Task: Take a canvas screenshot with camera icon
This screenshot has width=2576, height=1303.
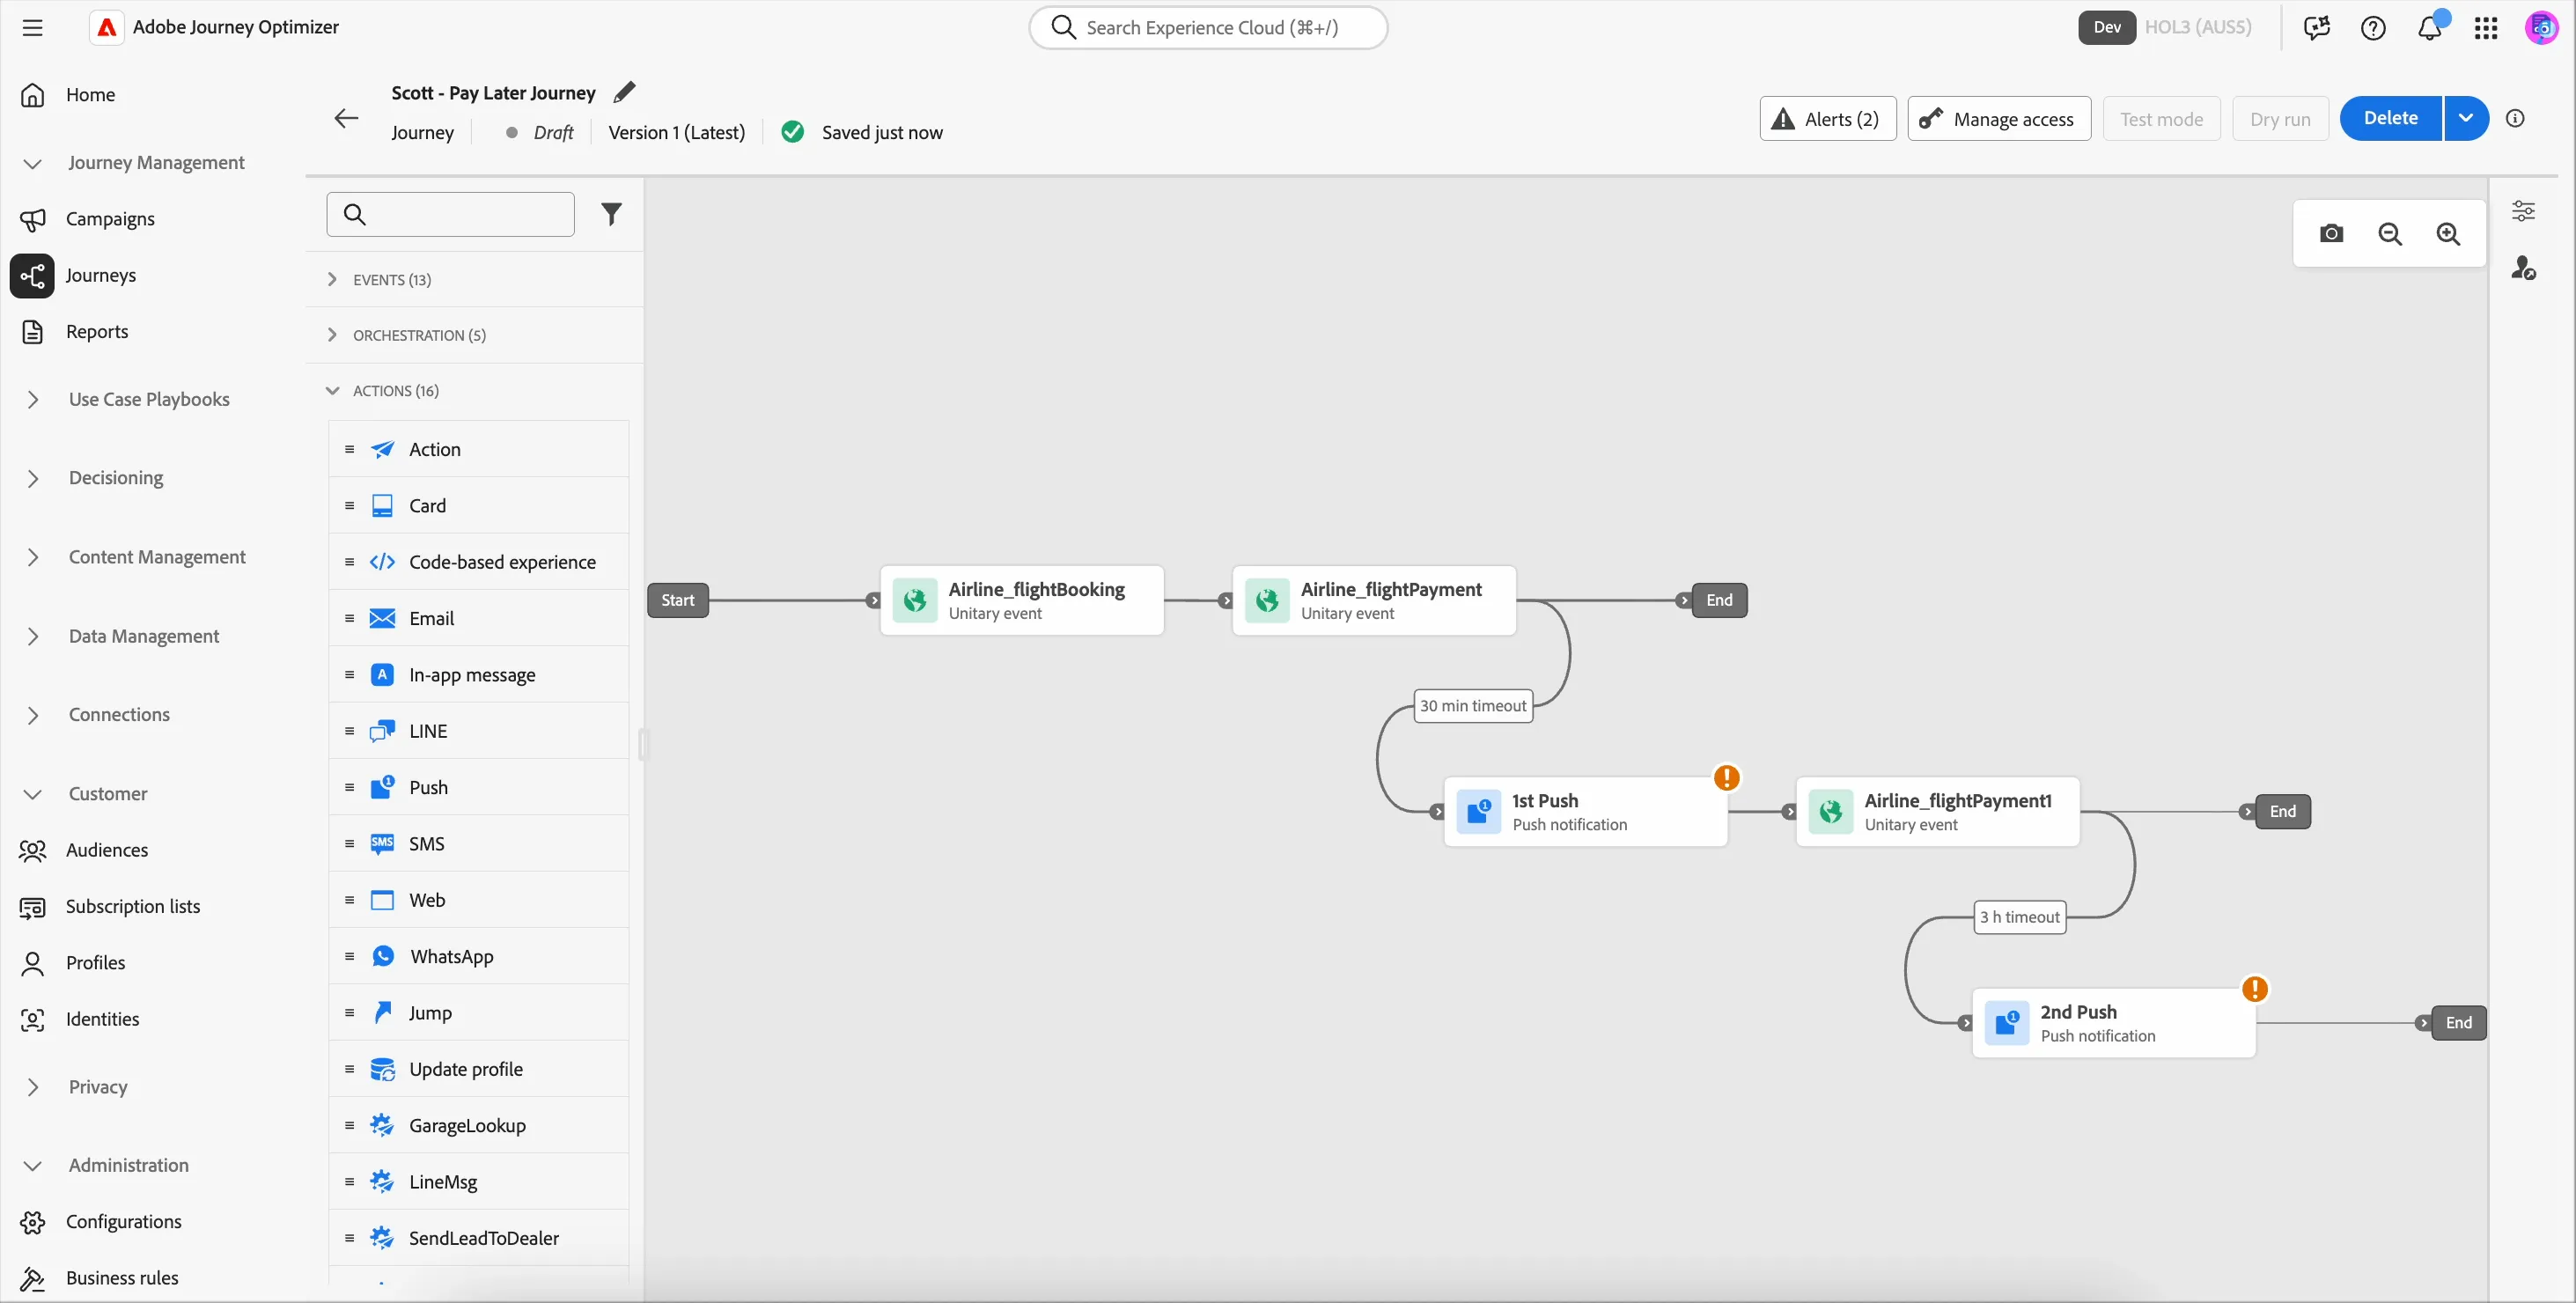Action: [x=2331, y=234]
